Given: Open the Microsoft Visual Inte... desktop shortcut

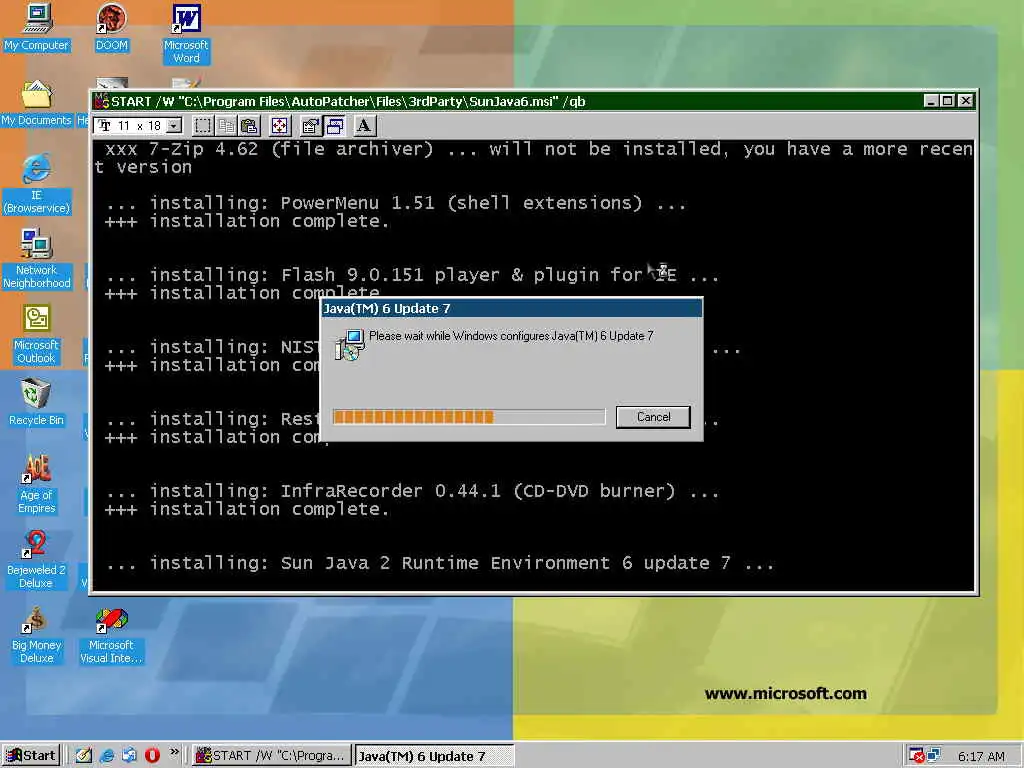Looking at the screenshot, I should pos(112,635).
